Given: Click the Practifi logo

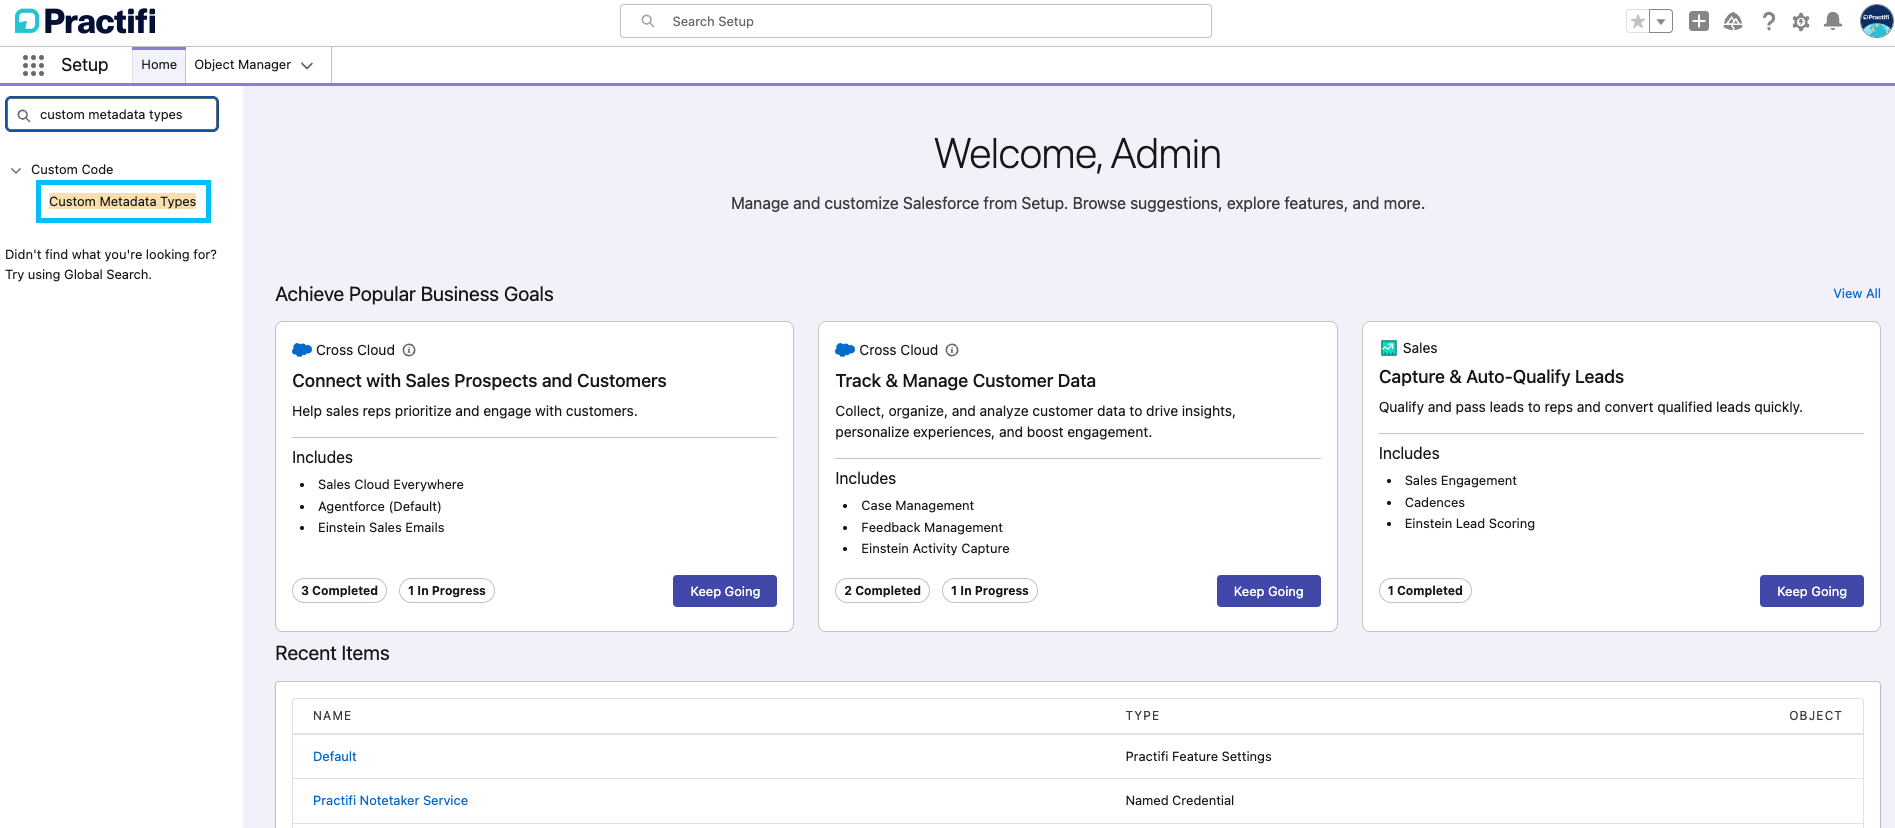Looking at the screenshot, I should coord(86,21).
